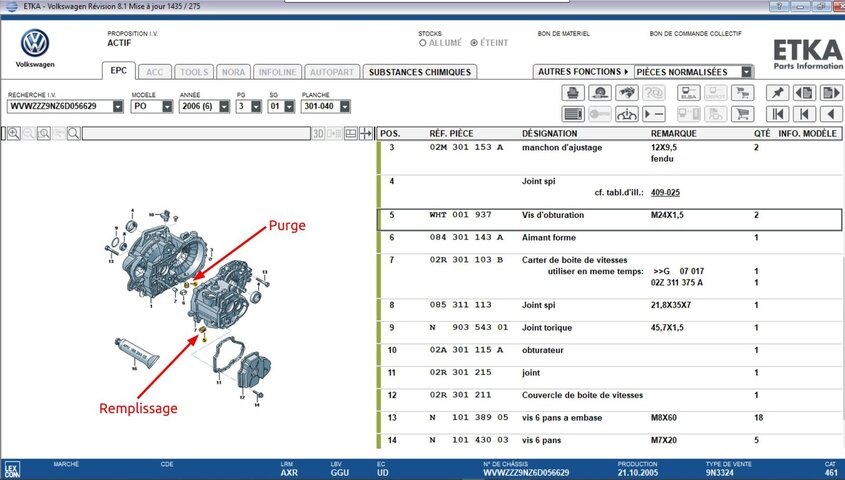
Task: Click the print icon in the toolbar
Action: point(573,93)
